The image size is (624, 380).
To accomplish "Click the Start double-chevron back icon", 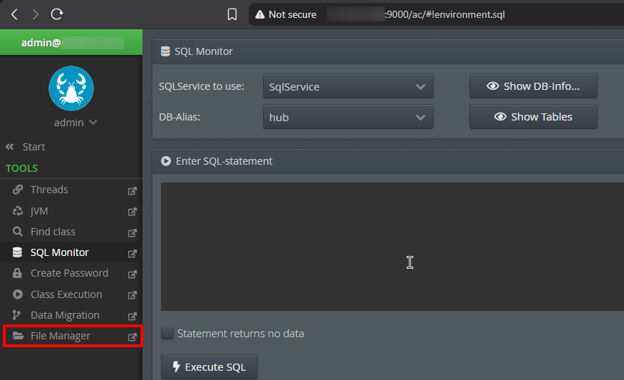I will coord(10,147).
